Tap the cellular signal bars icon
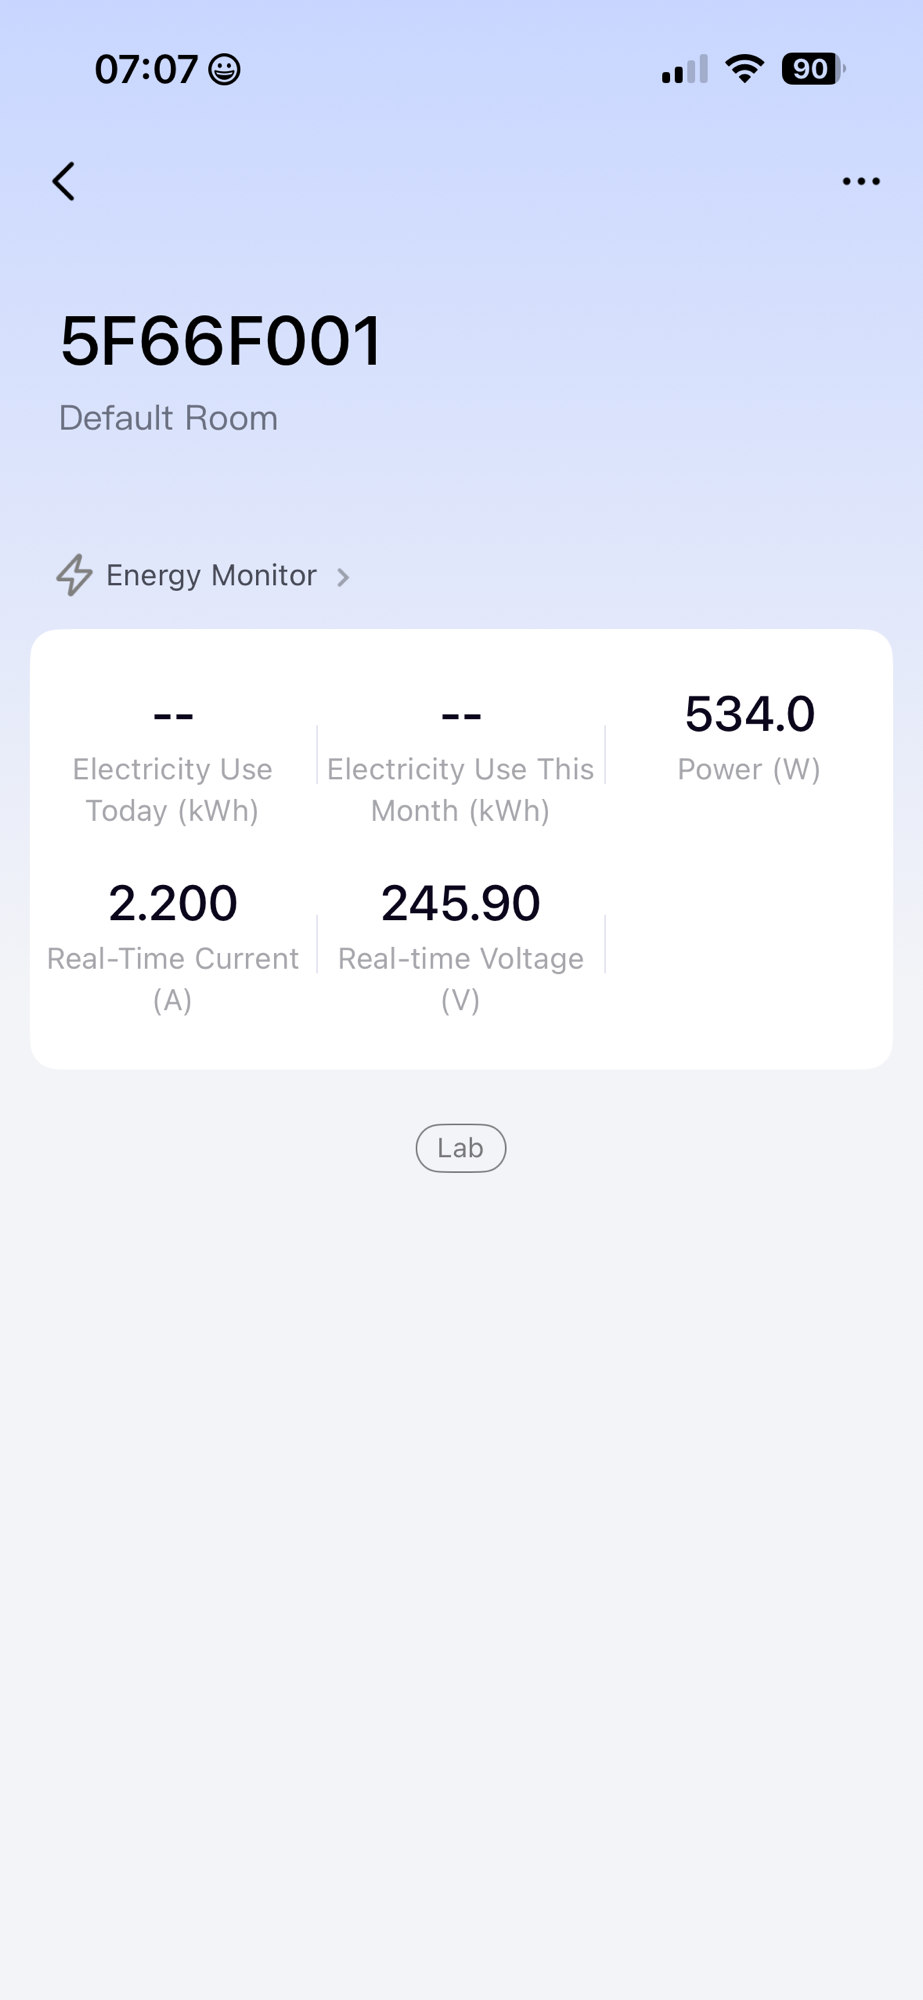 (684, 70)
